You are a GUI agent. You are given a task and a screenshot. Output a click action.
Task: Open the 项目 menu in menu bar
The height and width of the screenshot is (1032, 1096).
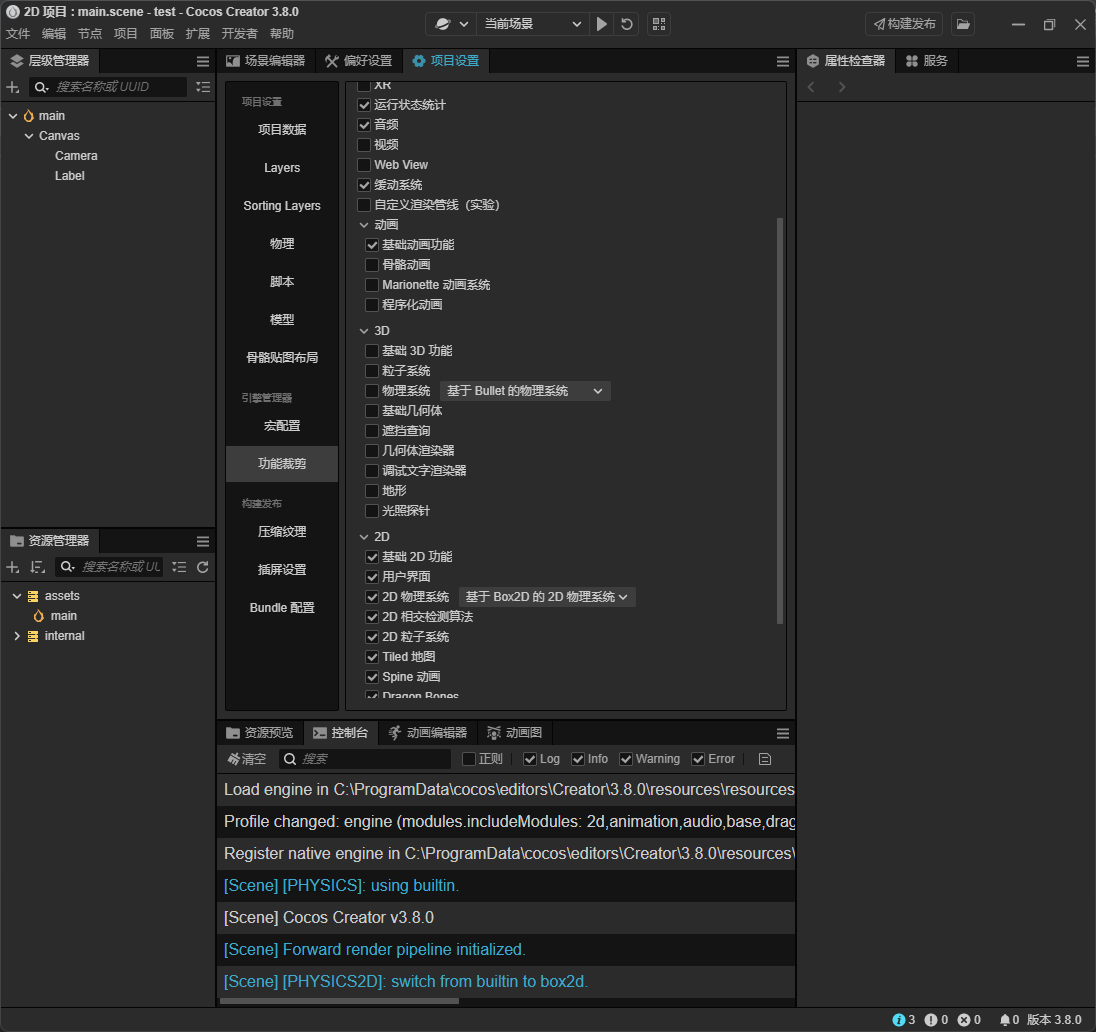click(126, 33)
